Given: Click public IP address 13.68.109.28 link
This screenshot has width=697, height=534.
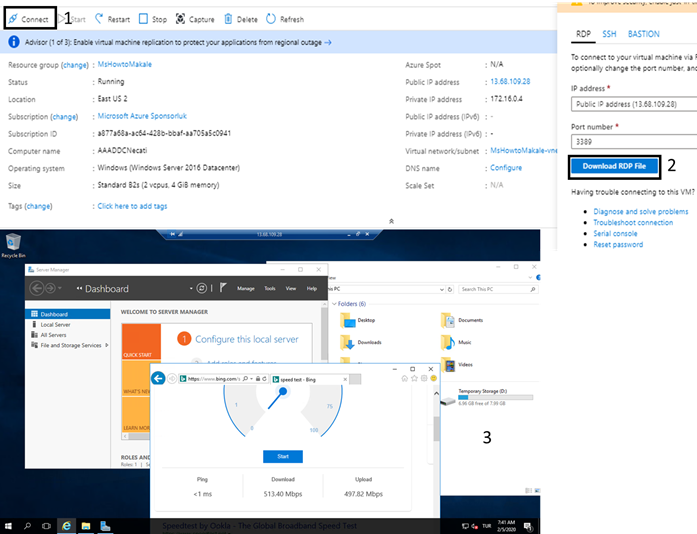Looking at the screenshot, I should 510,81.
